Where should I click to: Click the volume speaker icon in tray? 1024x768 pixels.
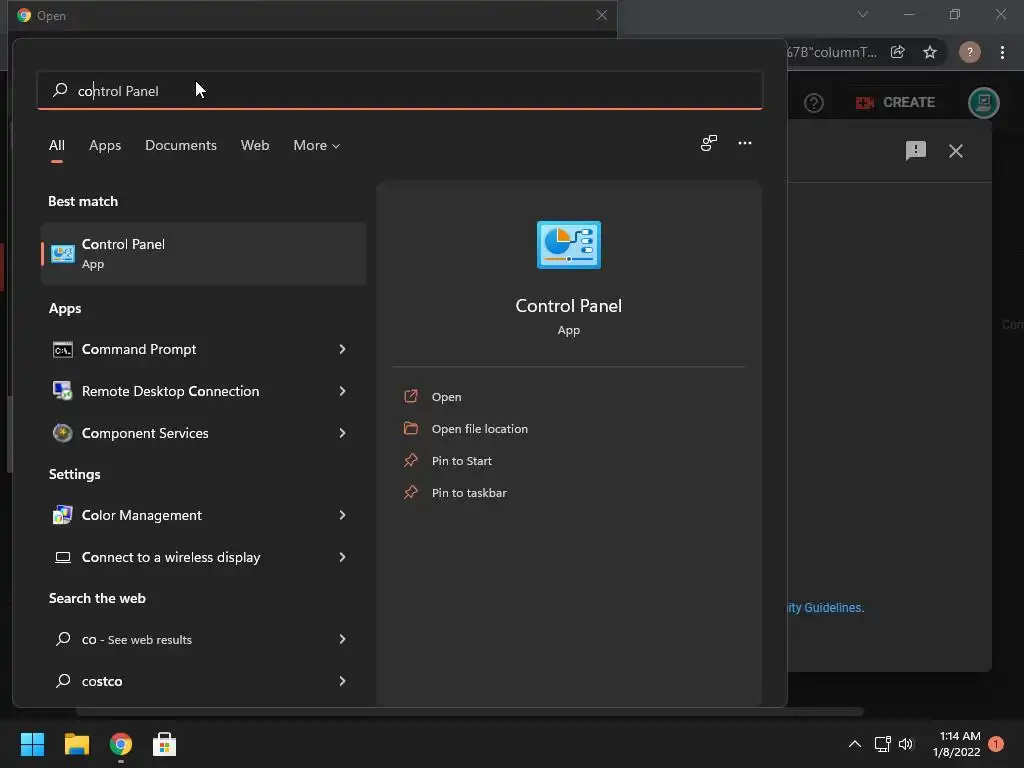(x=906, y=744)
